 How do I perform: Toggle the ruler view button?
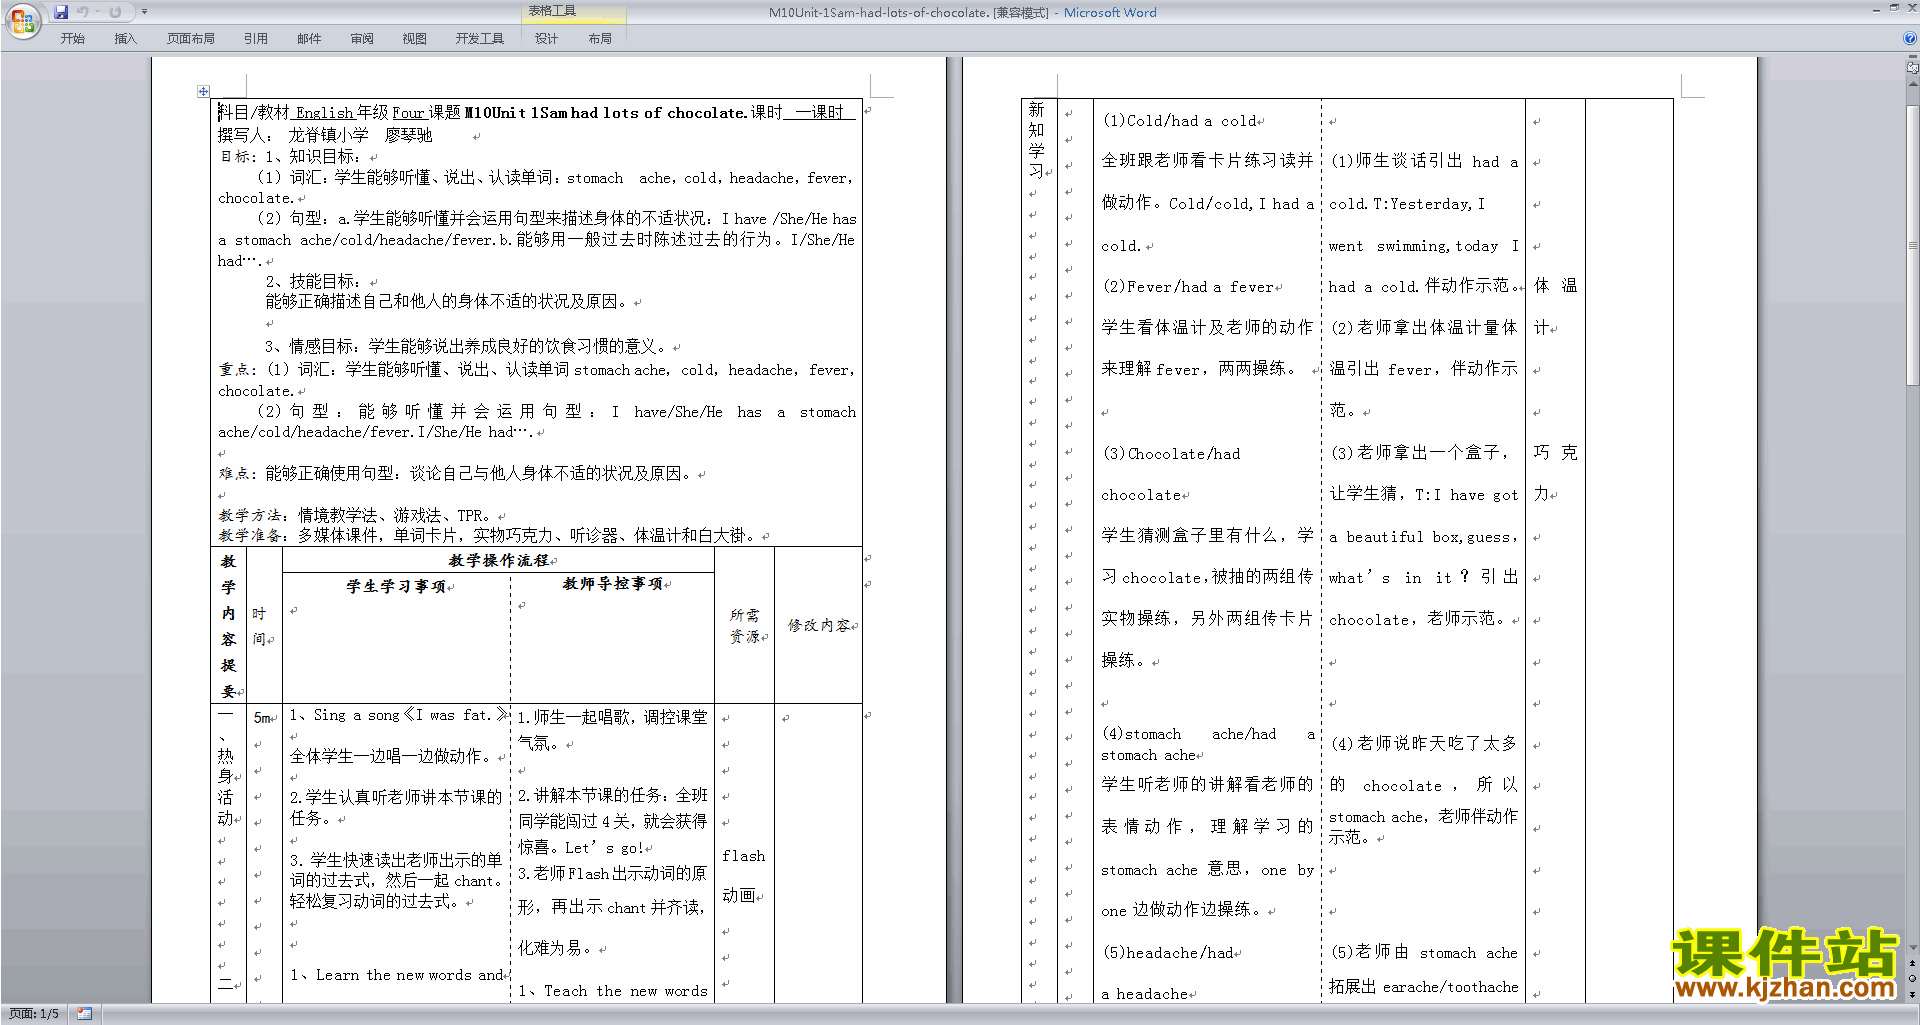pyautogui.click(x=1912, y=68)
